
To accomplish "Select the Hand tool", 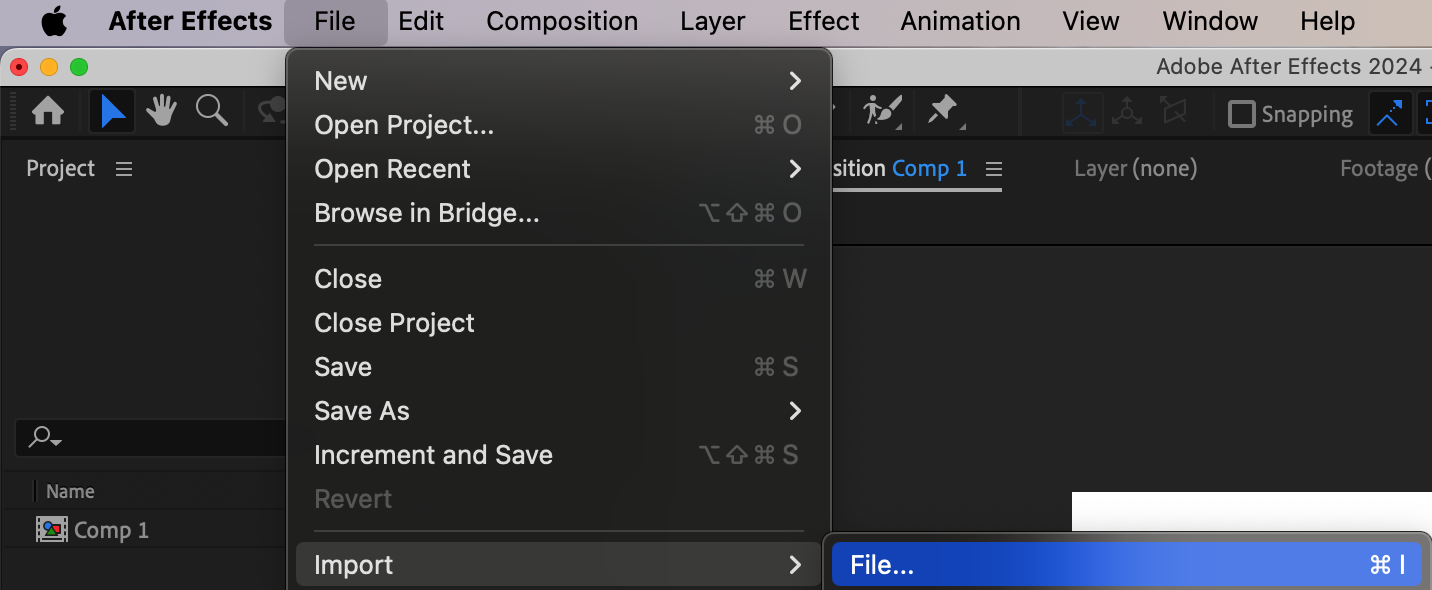I will (161, 112).
